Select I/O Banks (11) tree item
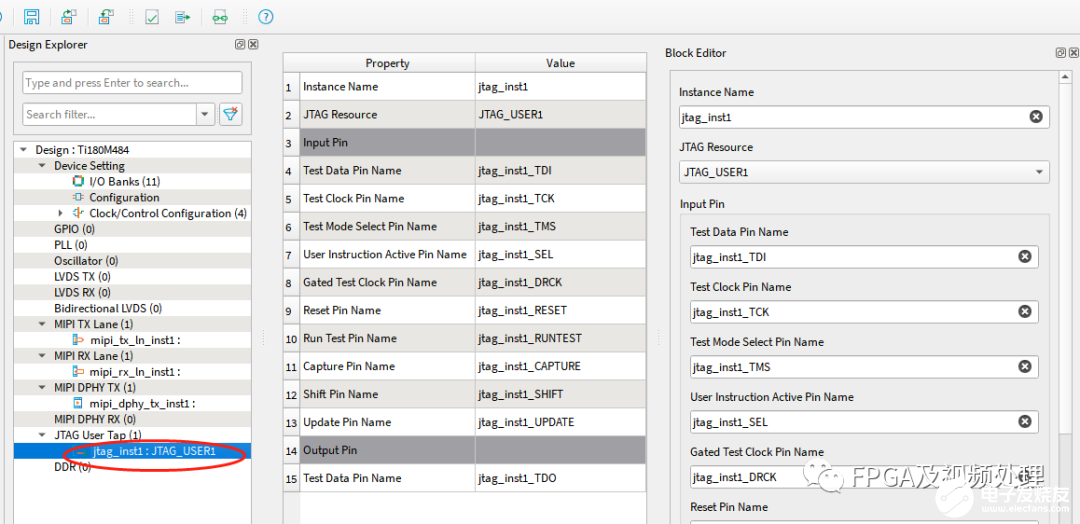This screenshot has width=1080, height=524. tap(124, 182)
